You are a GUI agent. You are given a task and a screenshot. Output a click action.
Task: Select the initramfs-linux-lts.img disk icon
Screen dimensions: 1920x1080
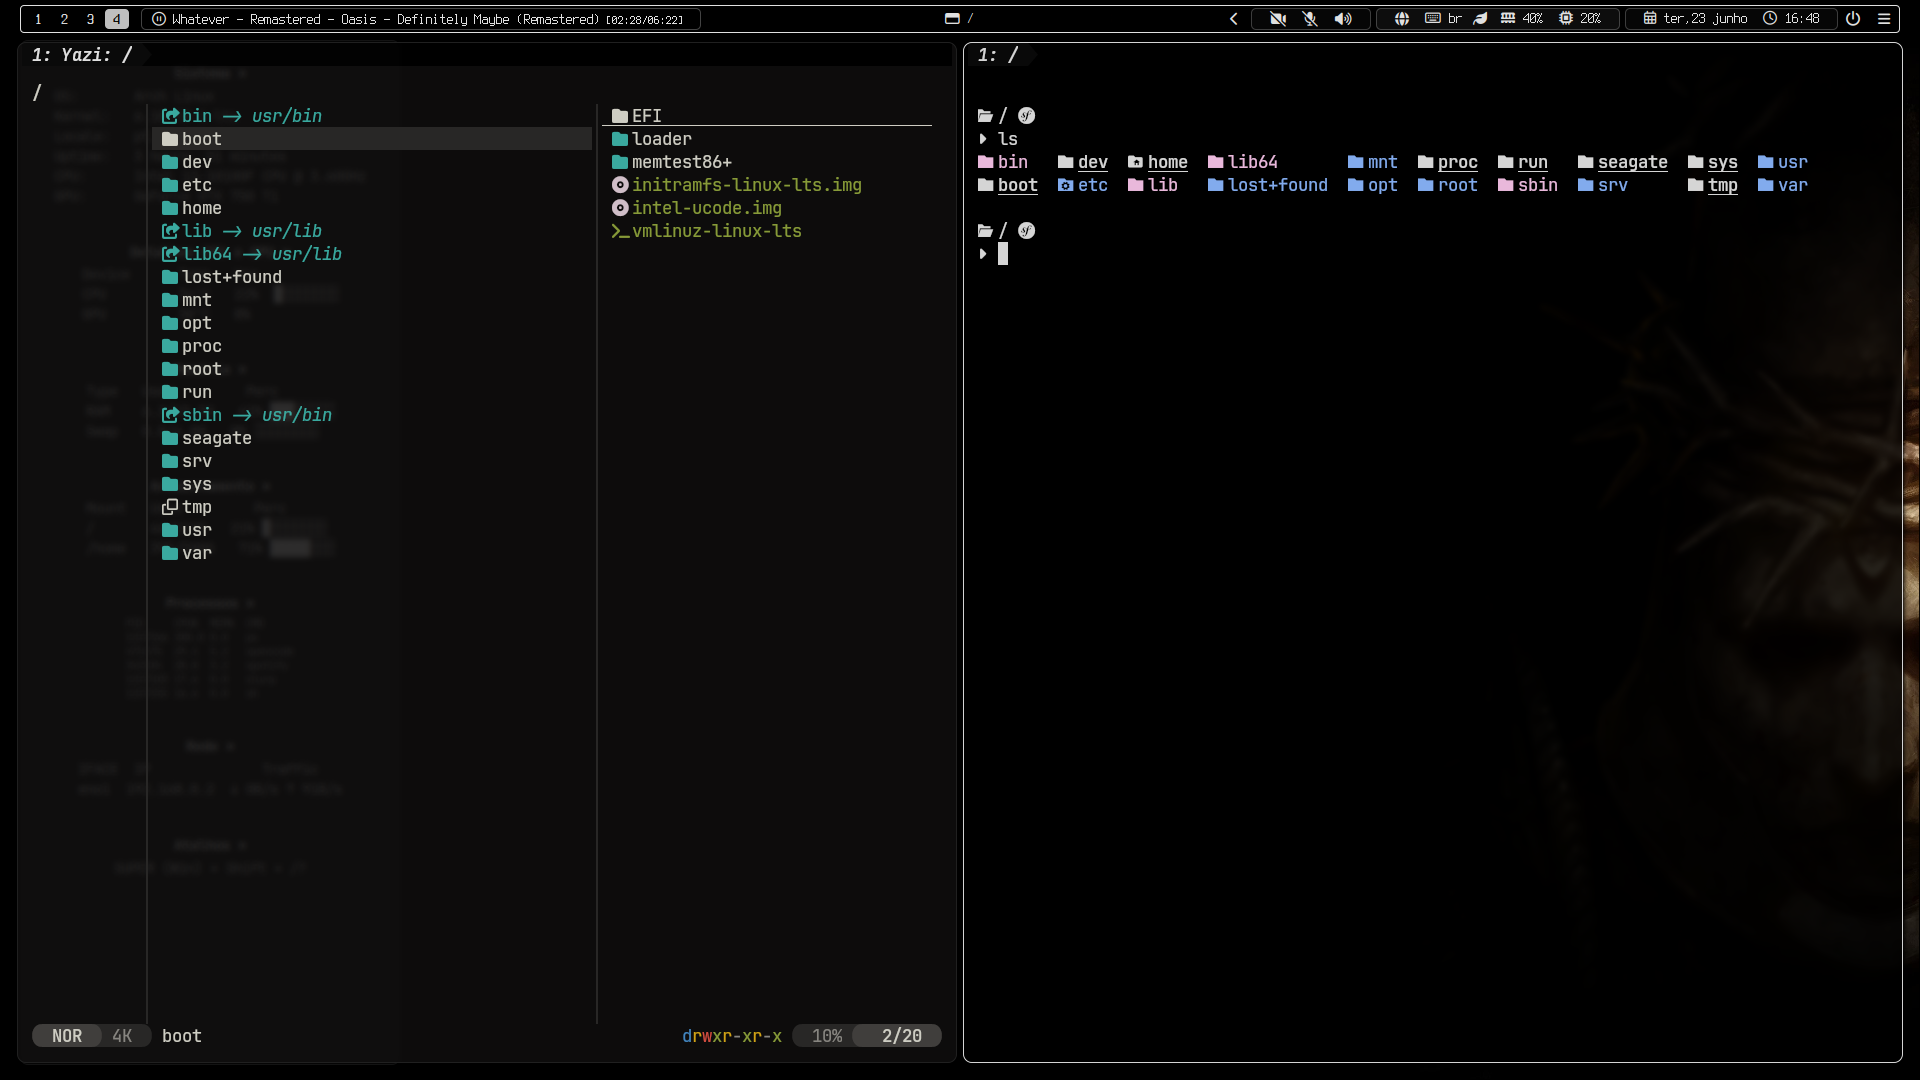click(620, 185)
